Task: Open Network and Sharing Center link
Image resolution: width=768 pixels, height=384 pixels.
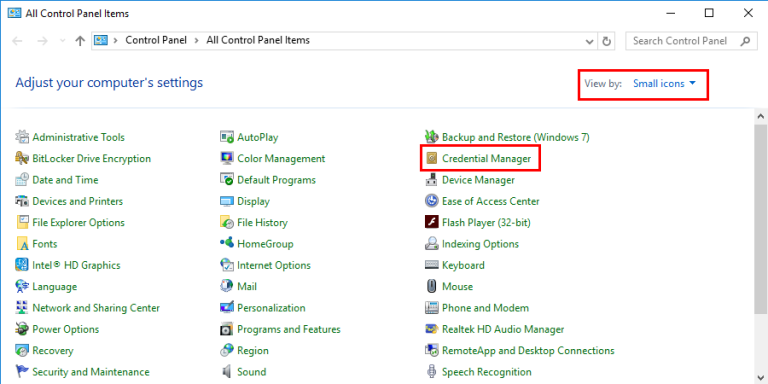Action: coord(96,308)
